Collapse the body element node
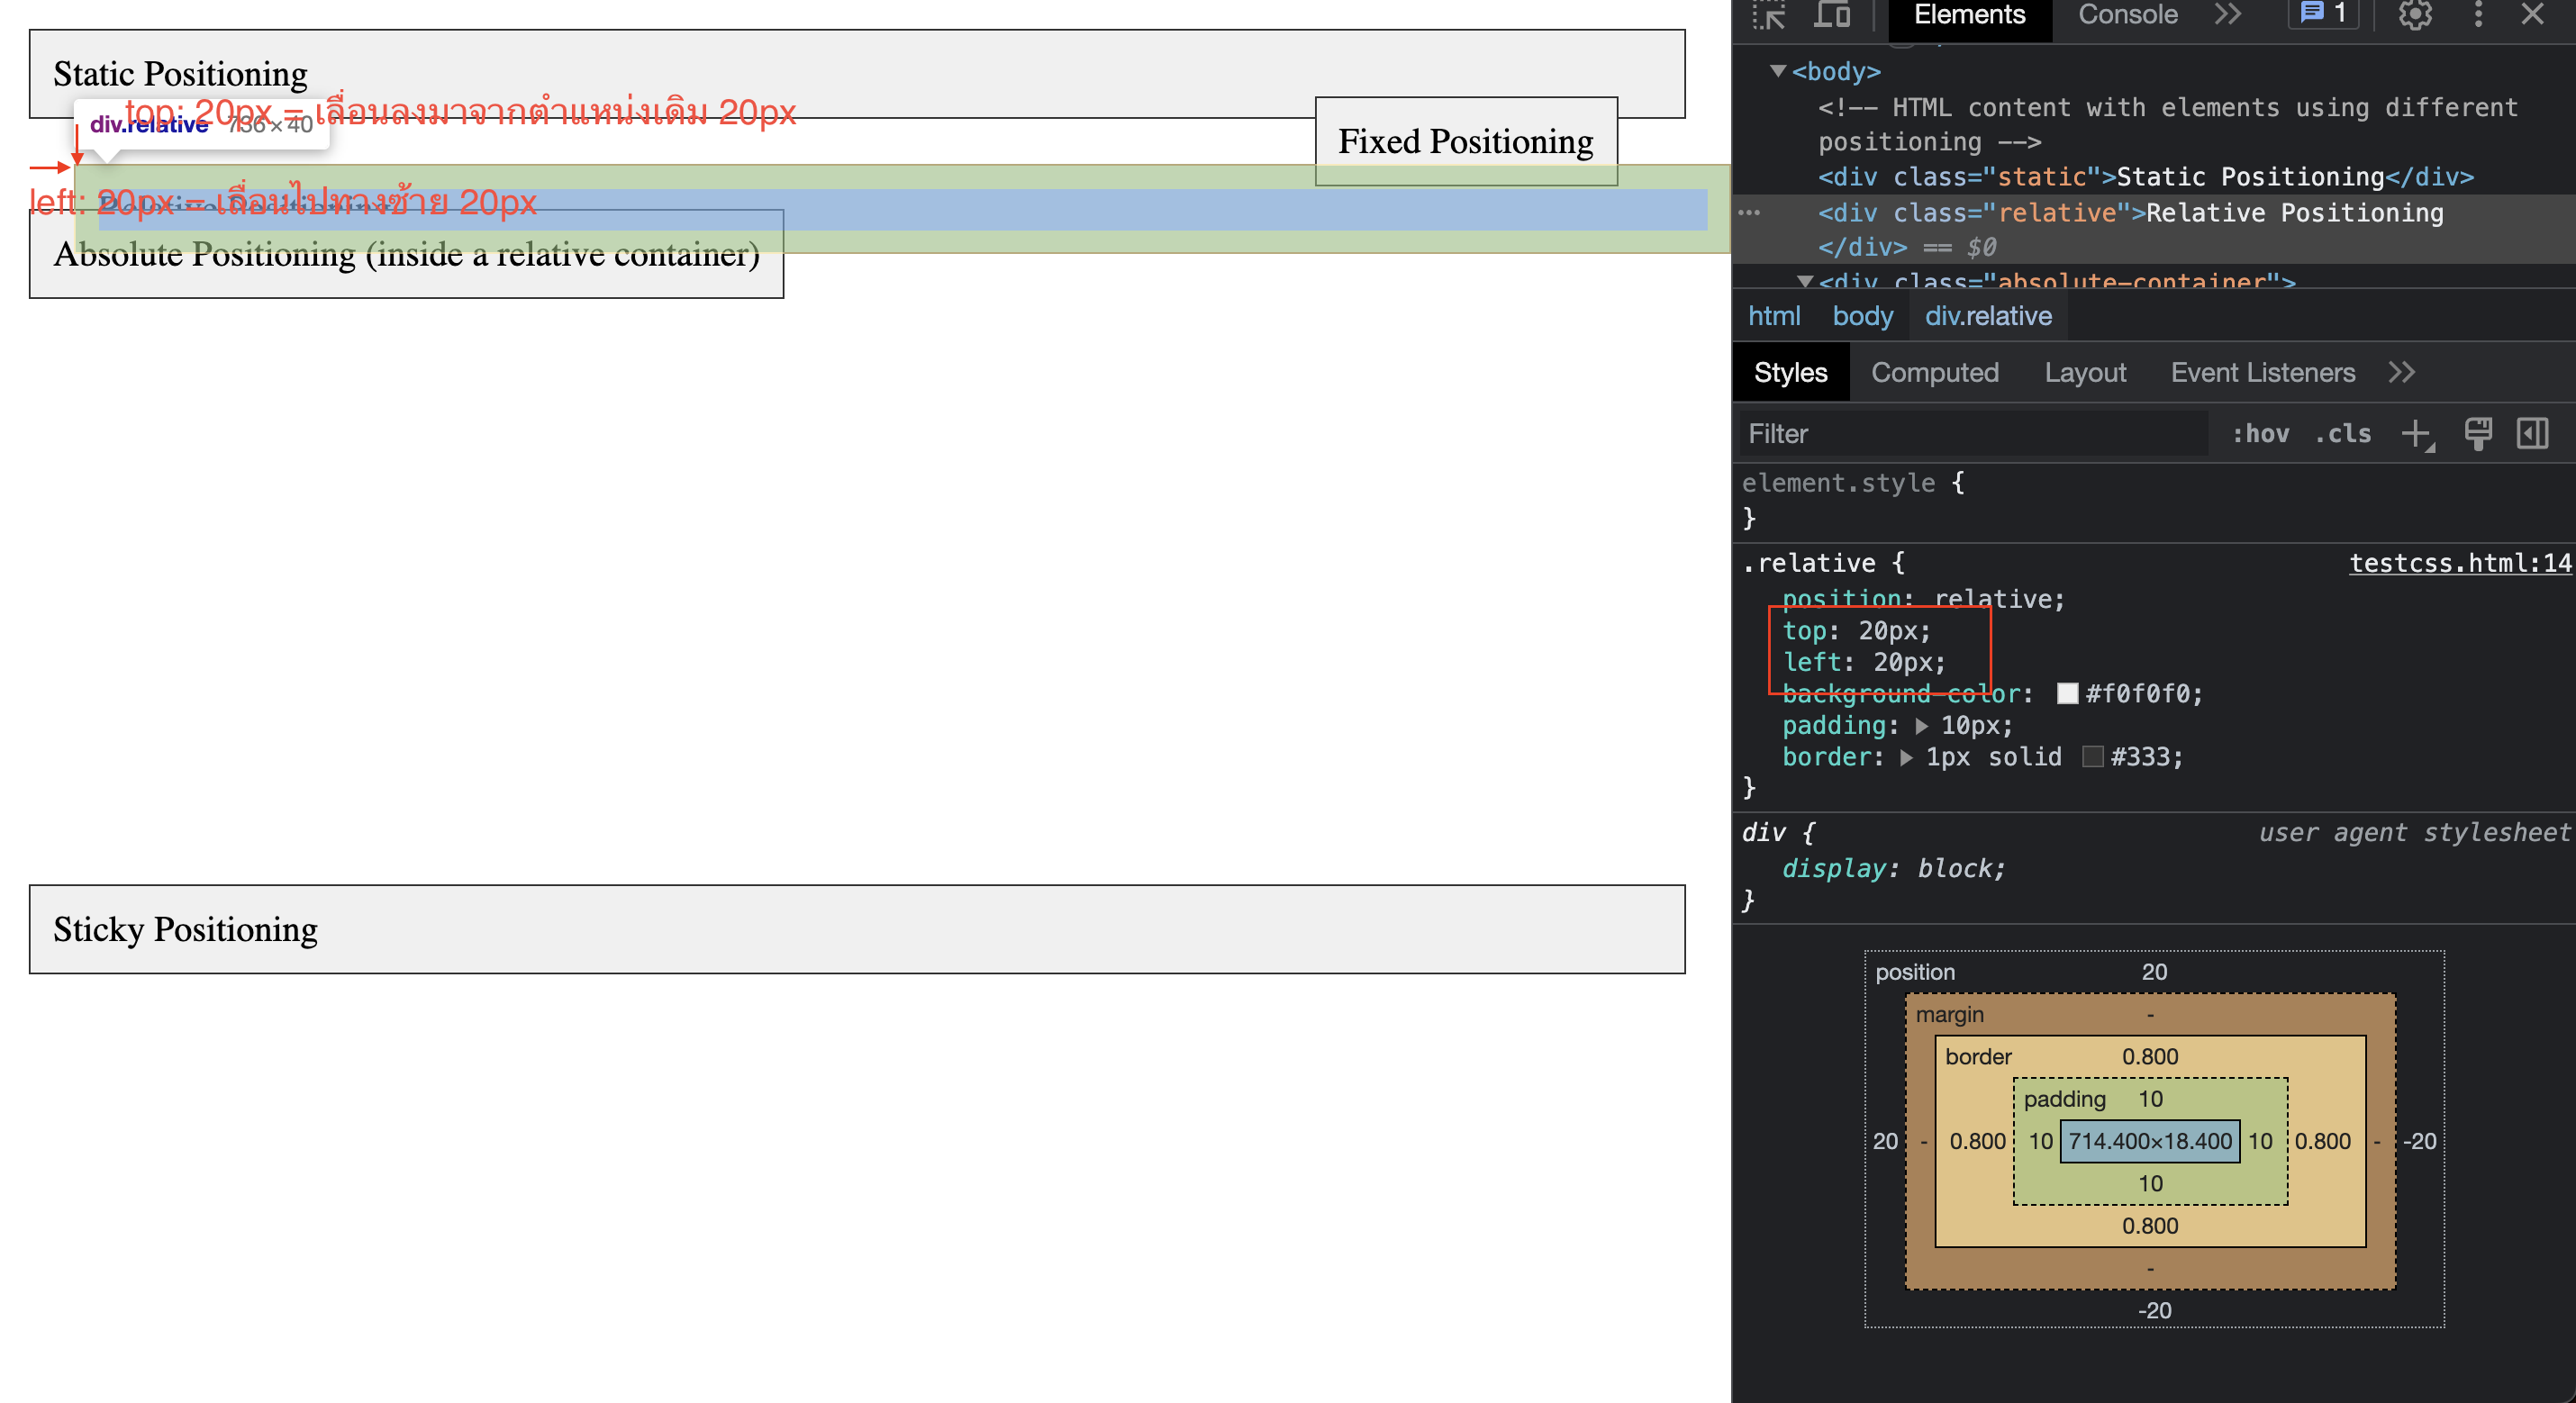This screenshot has width=2576, height=1403. click(1778, 71)
